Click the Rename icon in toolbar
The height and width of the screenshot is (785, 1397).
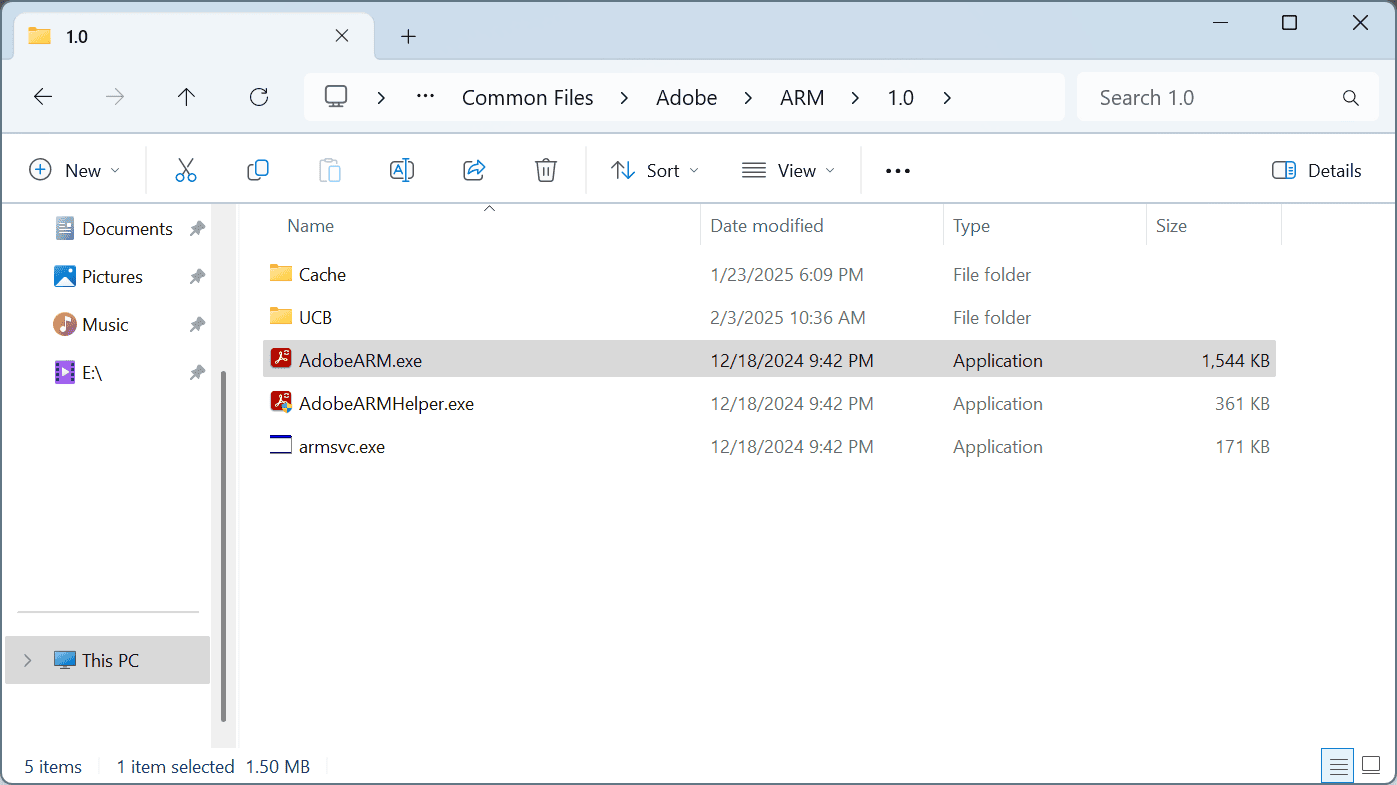[x=402, y=170]
